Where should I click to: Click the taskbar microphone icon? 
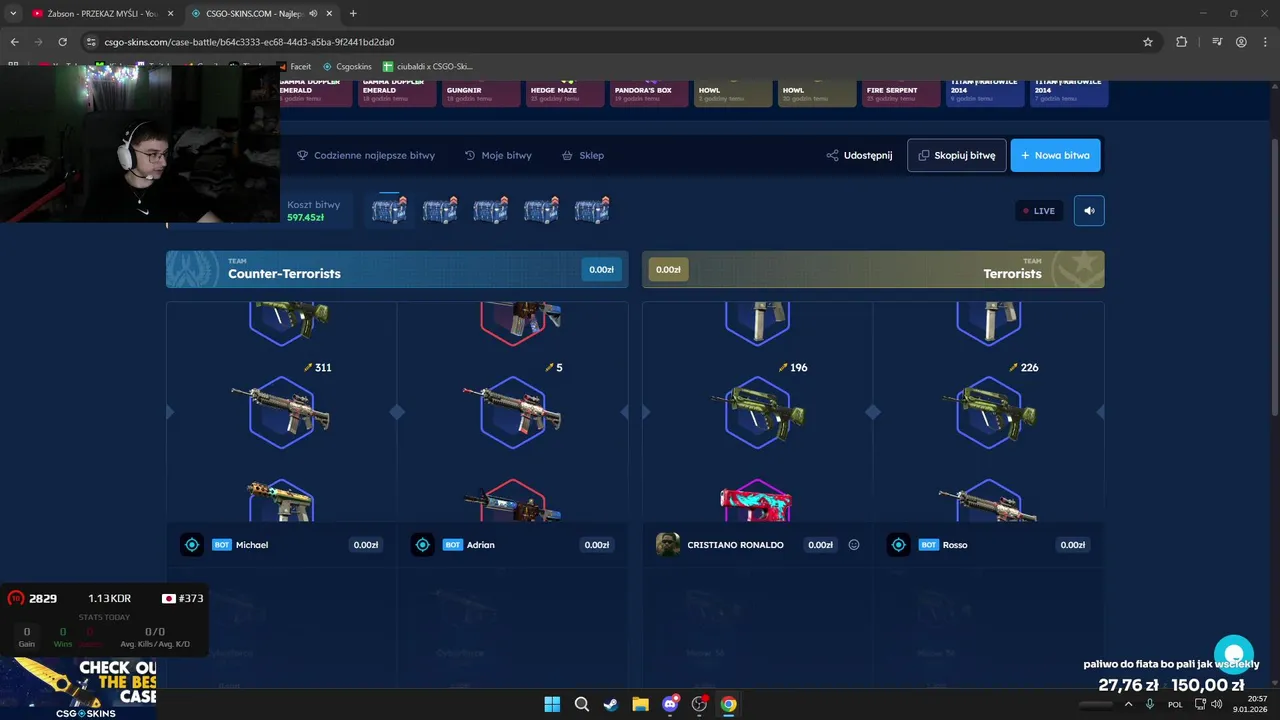[1150, 704]
